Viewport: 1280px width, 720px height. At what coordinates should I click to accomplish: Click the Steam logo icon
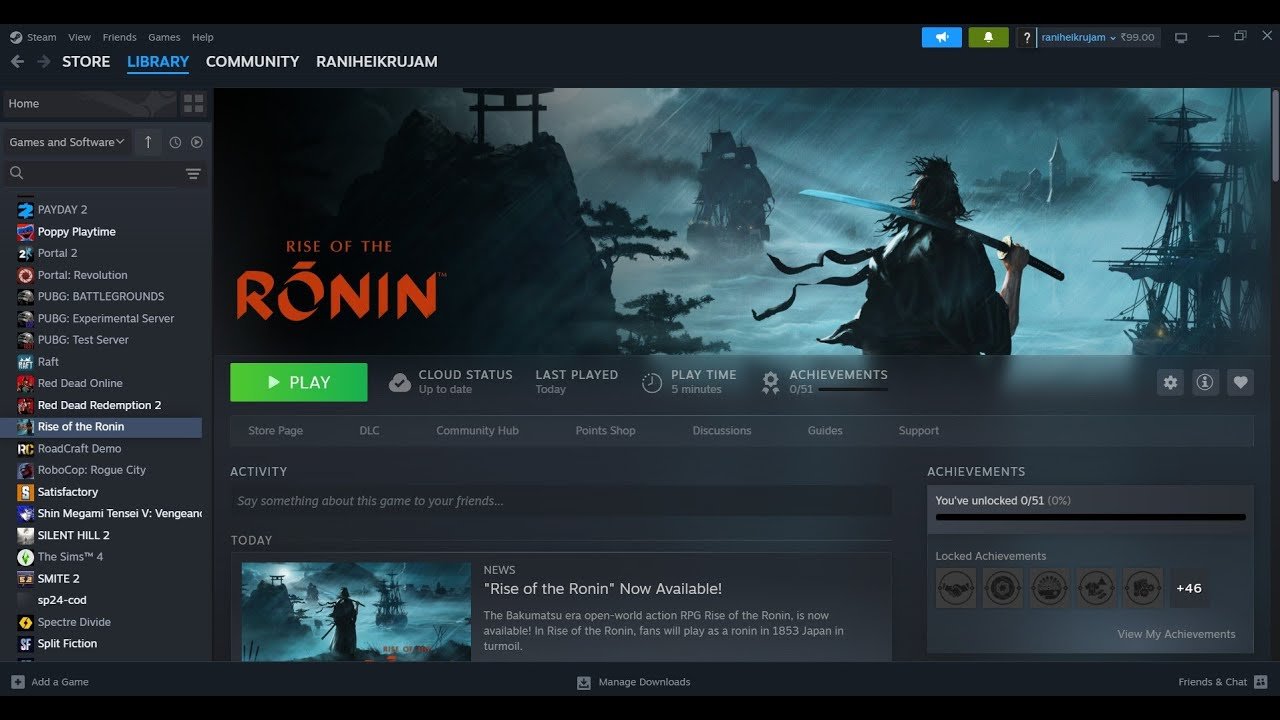16,37
